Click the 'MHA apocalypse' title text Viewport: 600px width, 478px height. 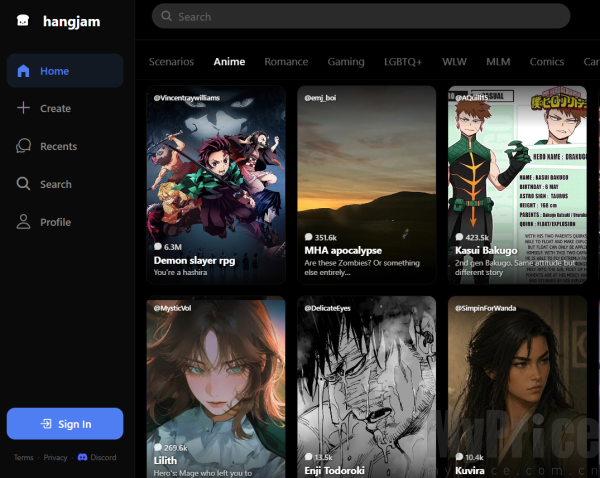pos(343,250)
